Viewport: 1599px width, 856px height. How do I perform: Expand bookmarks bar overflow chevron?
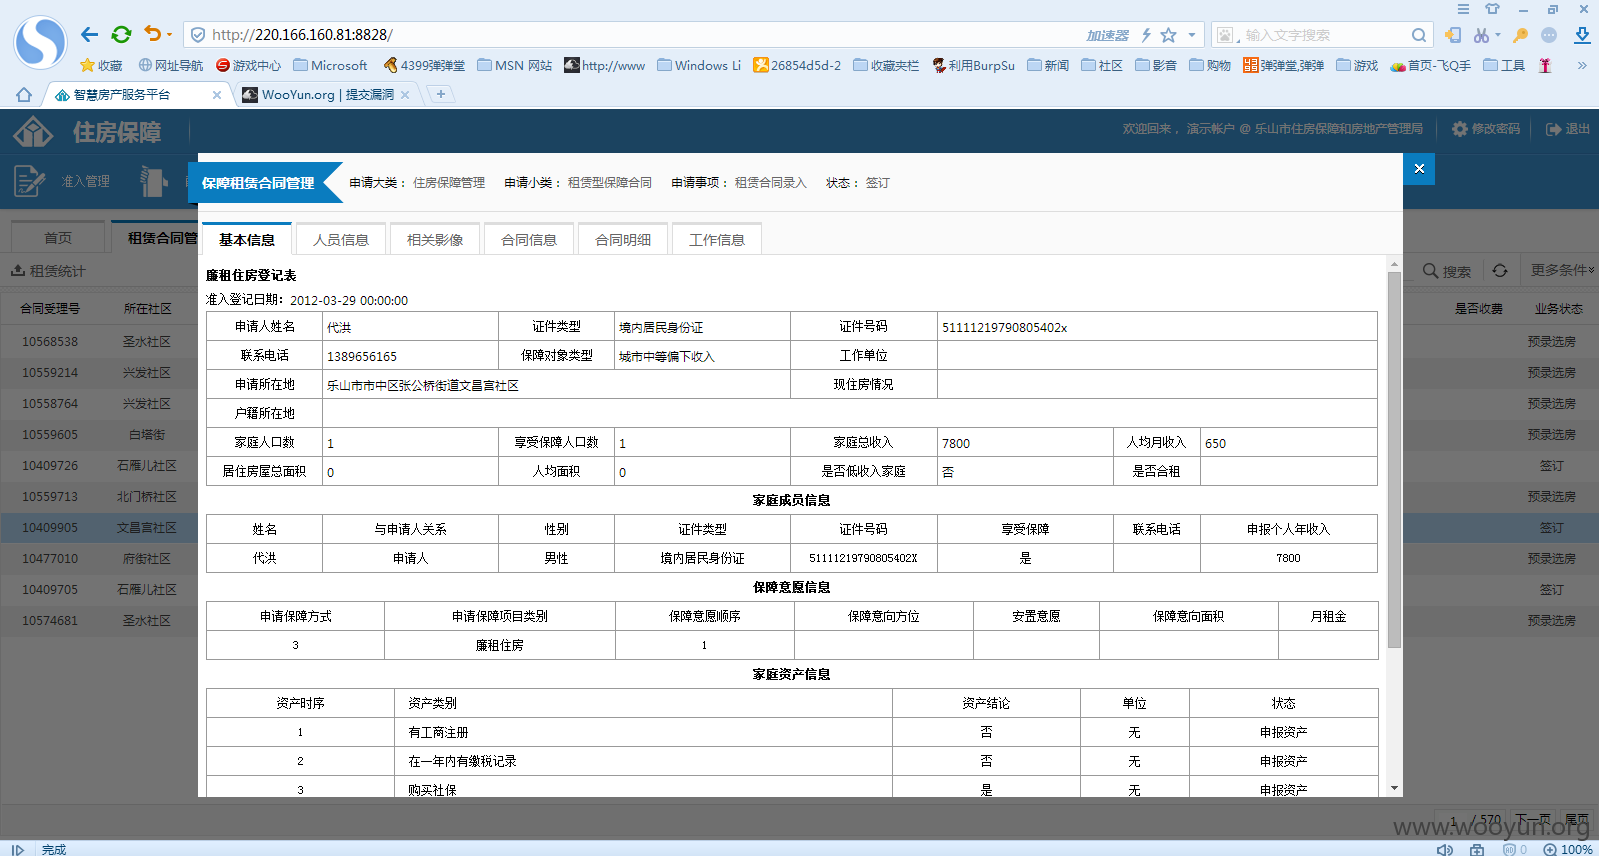pyautogui.click(x=1582, y=65)
